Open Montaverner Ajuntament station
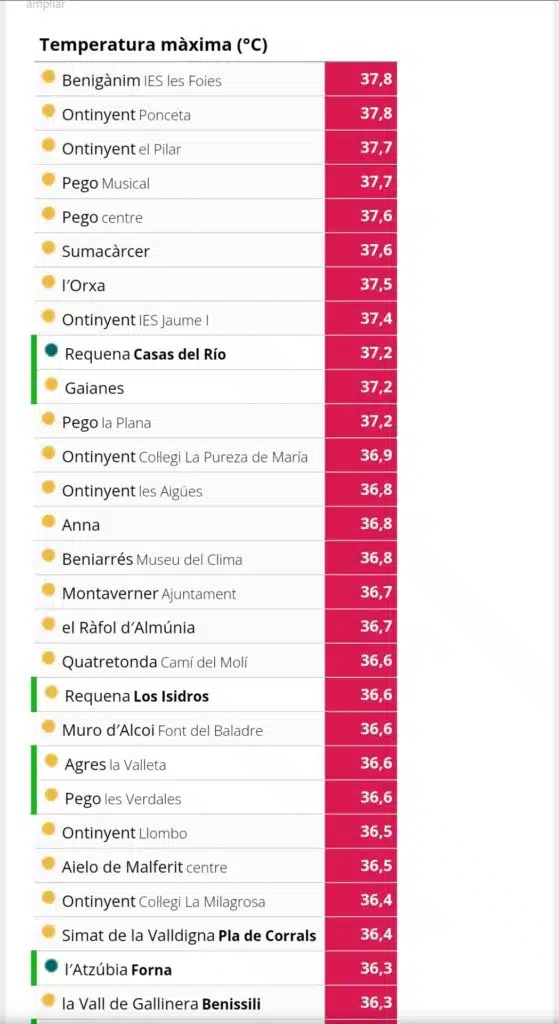 click(x=216, y=593)
